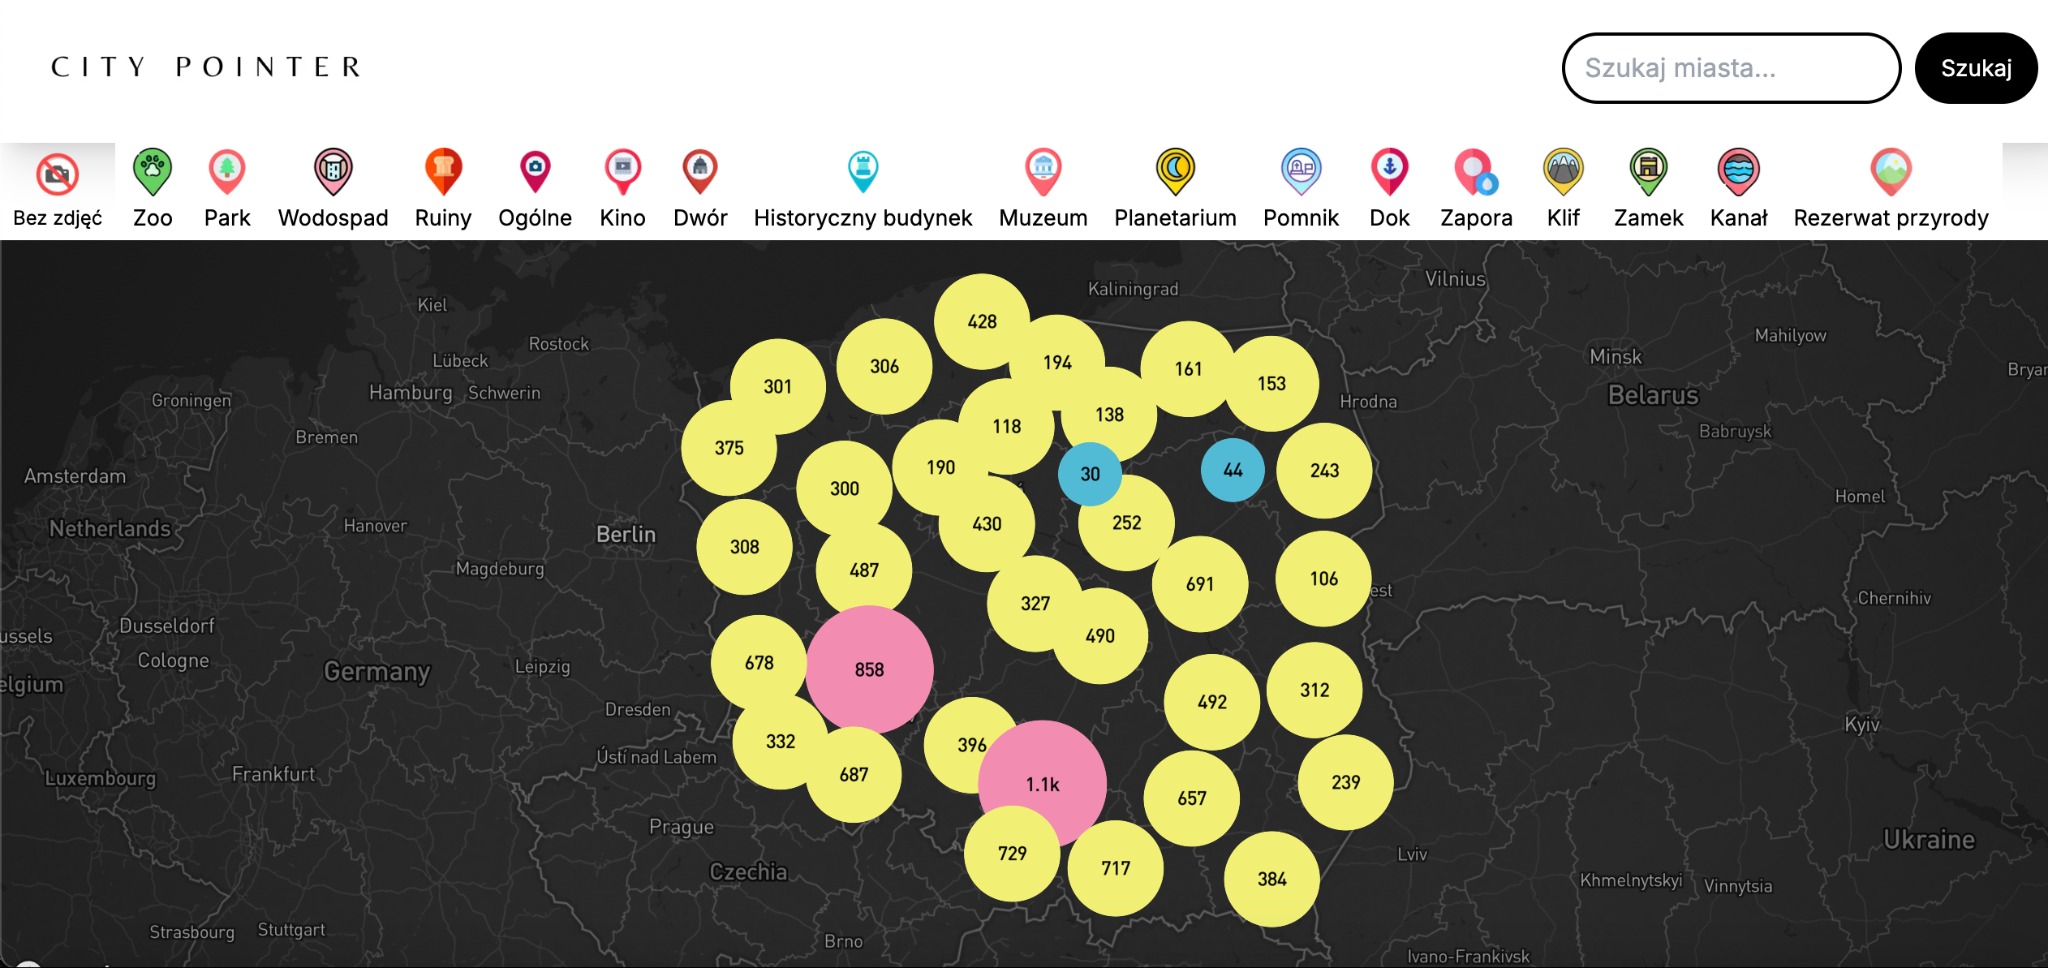Screen dimensions: 2048x968
Task: Toggle the Bez zdjęć filter
Action: [57, 172]
